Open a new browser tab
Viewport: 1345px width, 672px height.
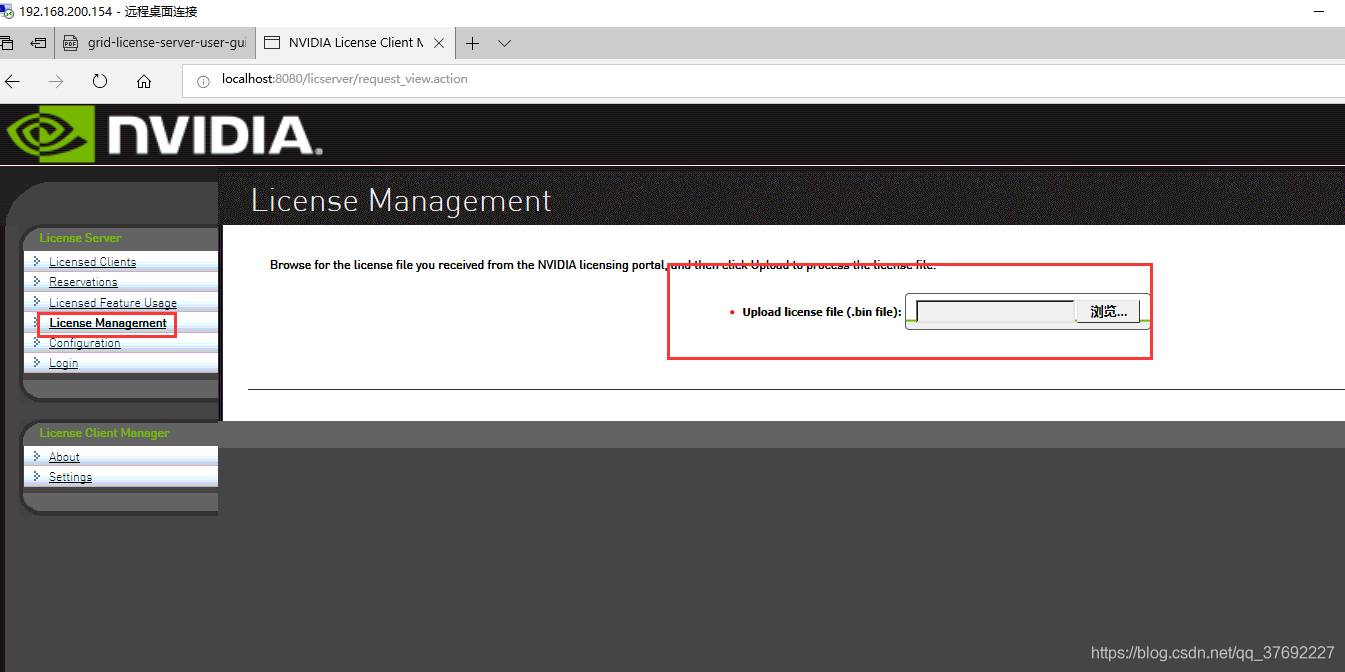point(473,43)
